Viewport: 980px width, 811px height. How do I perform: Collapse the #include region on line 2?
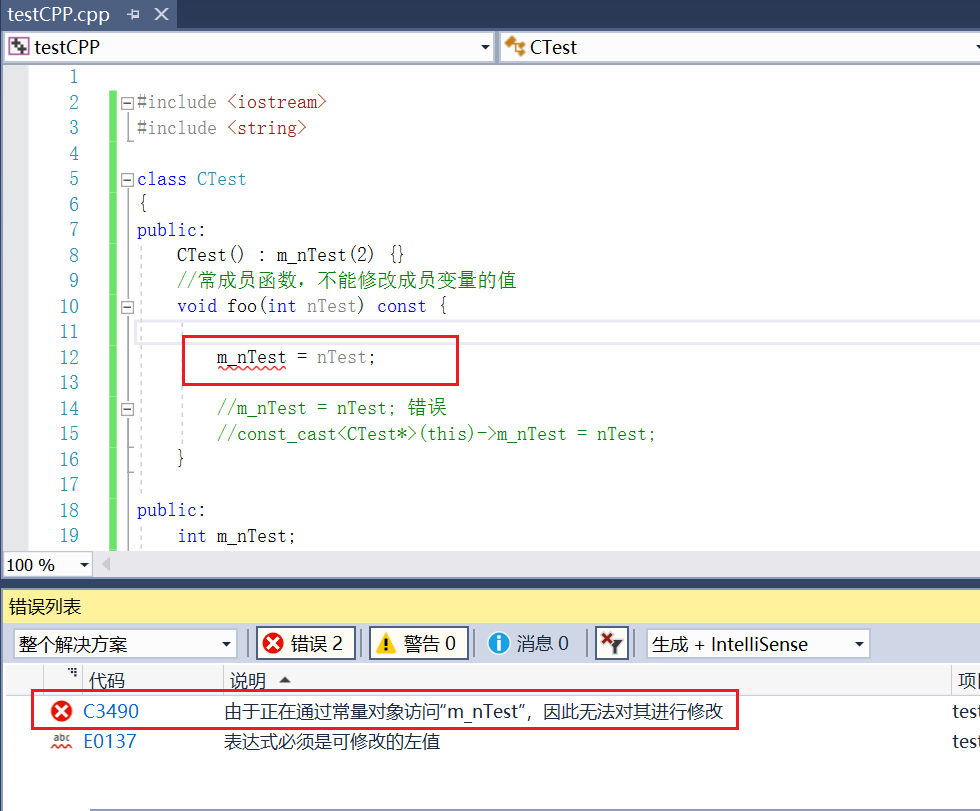click(128, 102)
